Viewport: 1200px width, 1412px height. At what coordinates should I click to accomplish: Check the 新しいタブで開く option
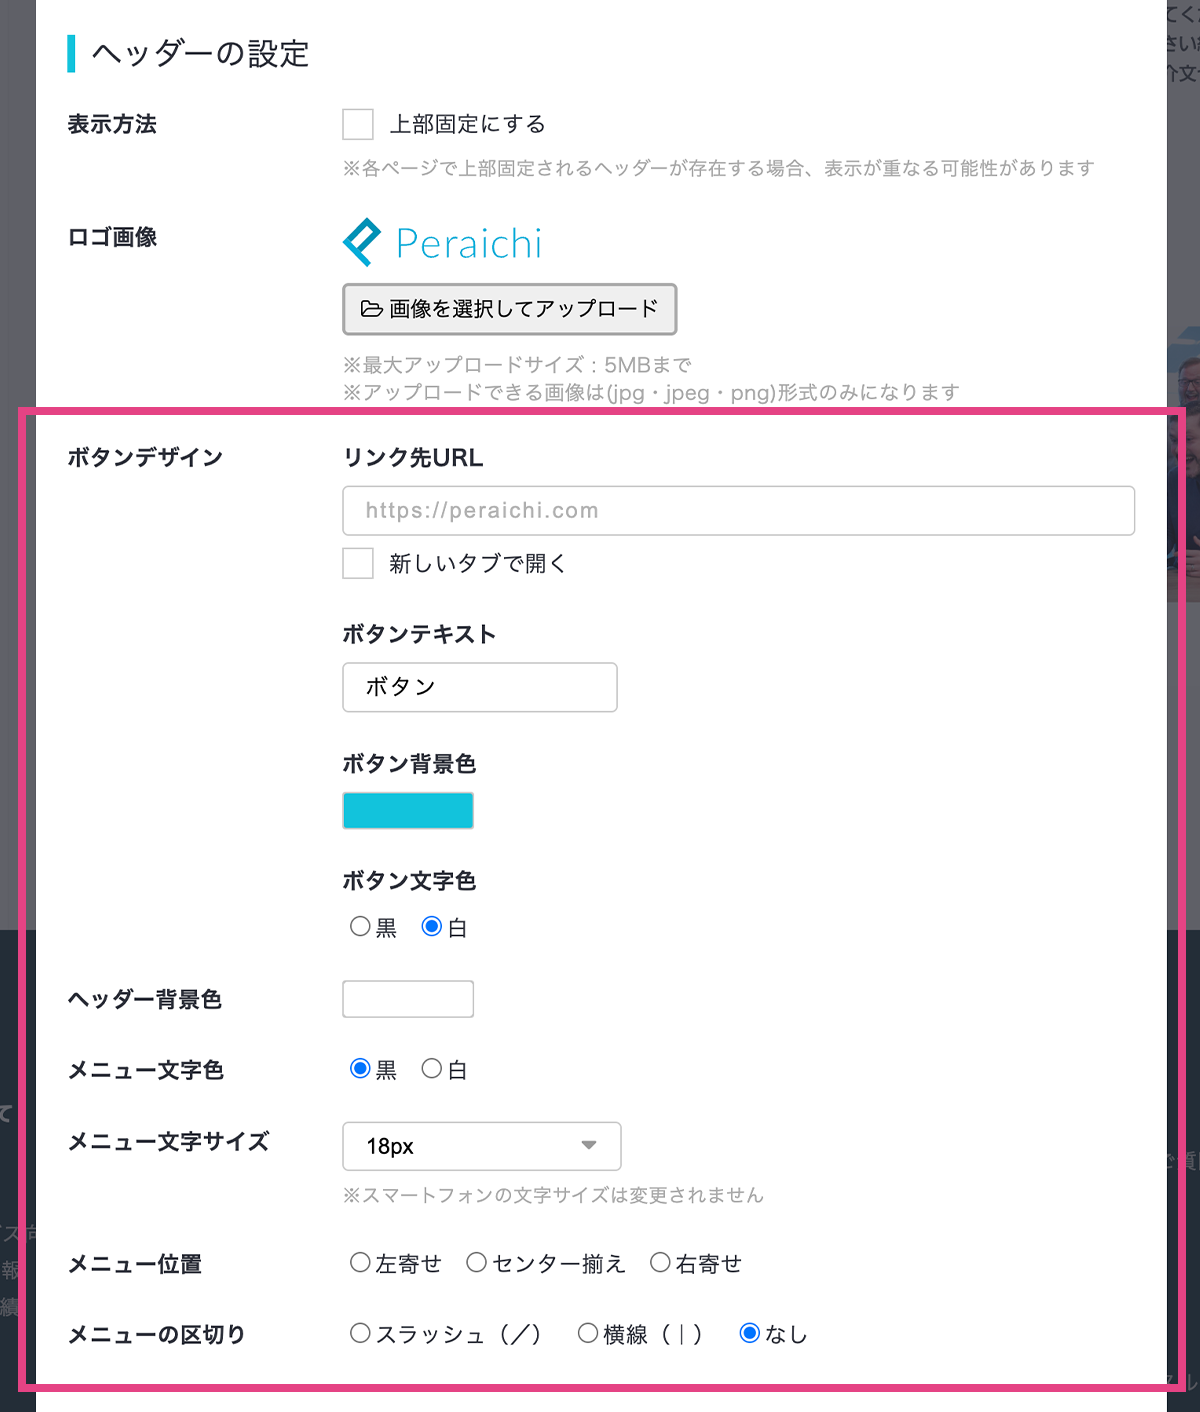pyautogui.click(x=358, y=563)
